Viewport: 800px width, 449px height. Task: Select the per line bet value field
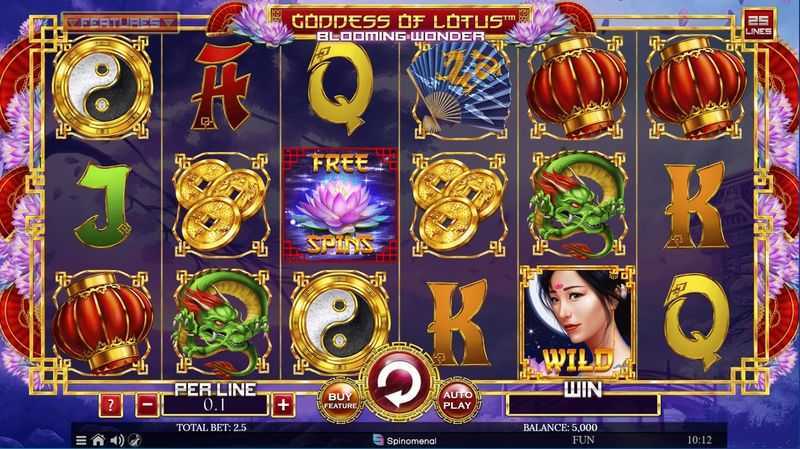click(x=215, y=406)
